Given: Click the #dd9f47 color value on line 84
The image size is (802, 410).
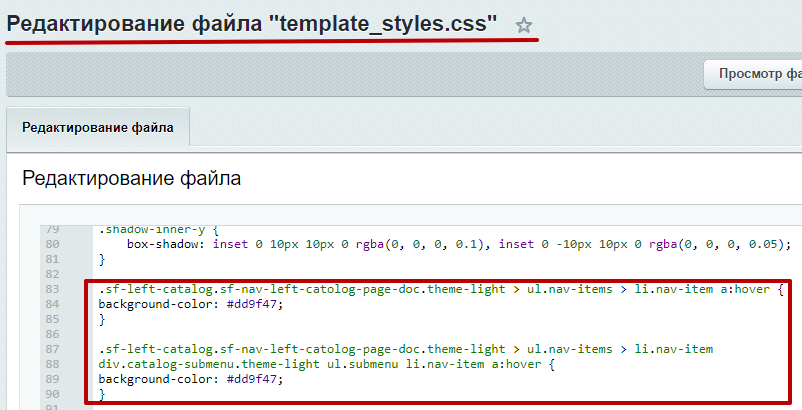Looking at the screenshot, I should pyautogui.click(x=255, y=304).
